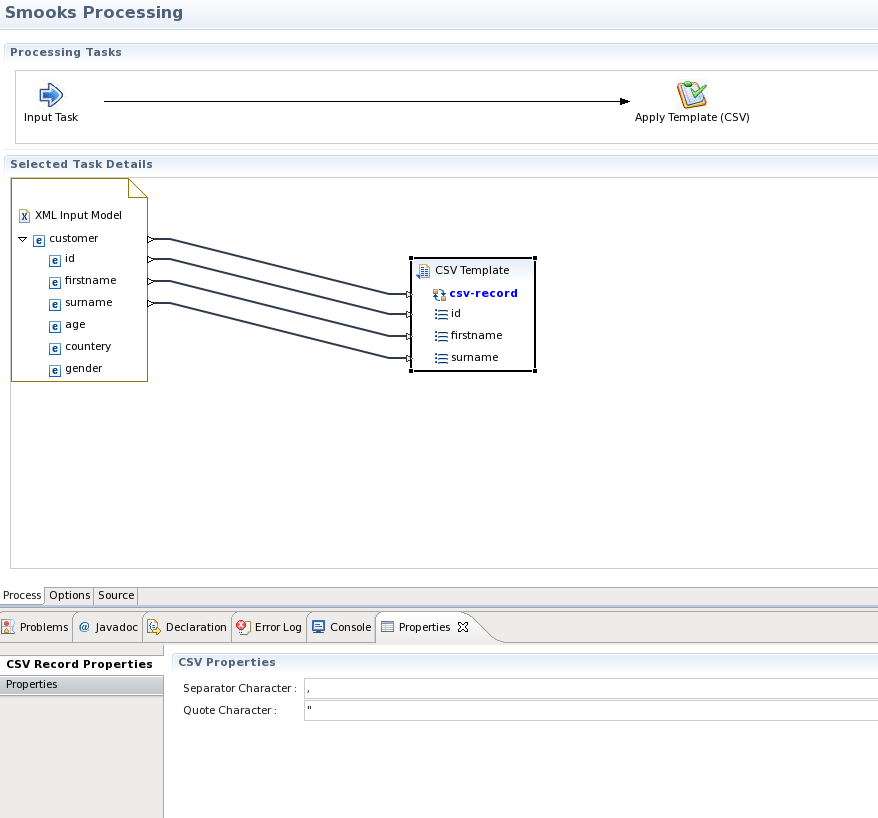Select the id field label in CSV Template
878x818 pixels.
coord(456,314)
